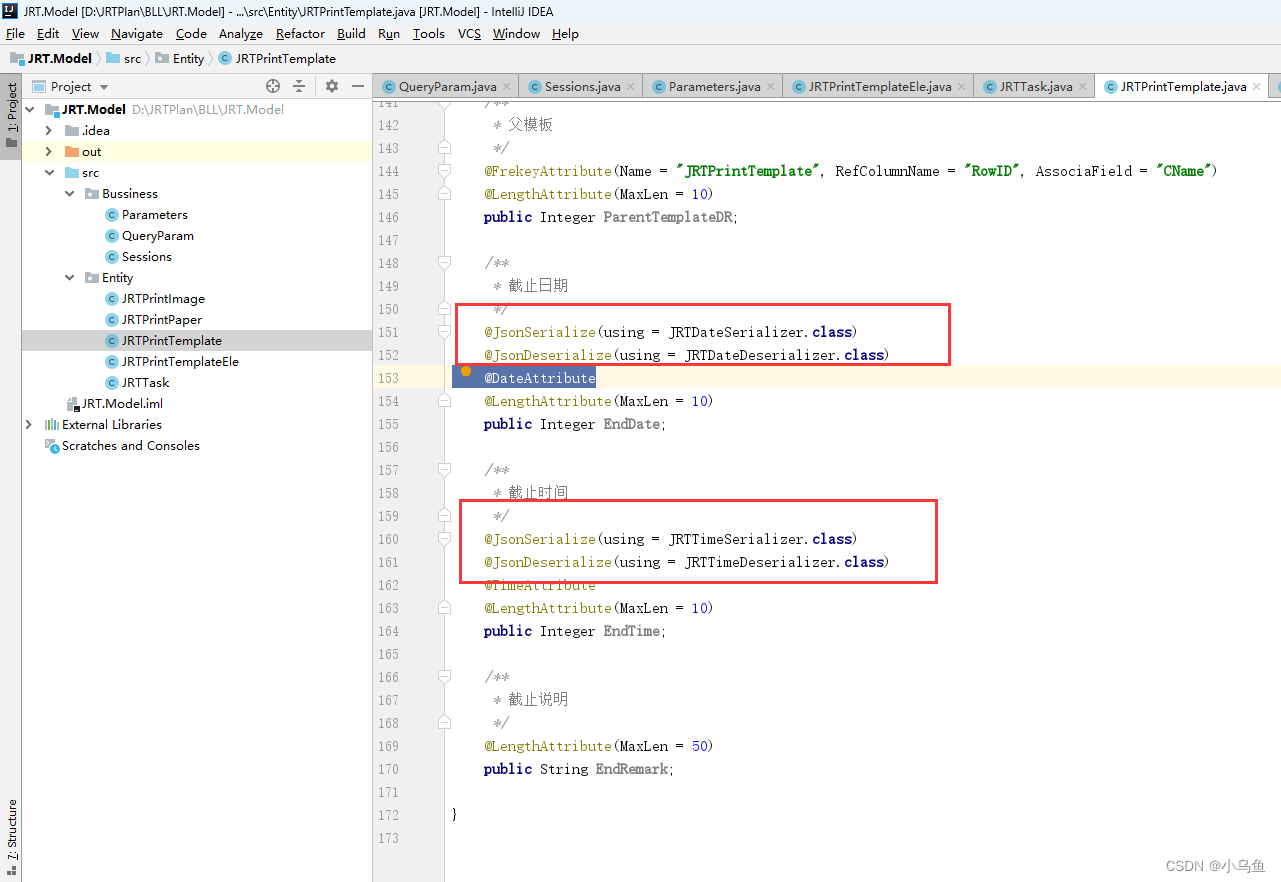The image size is (1281, 882).
Task: Toggle fold marker at line 144
Action: click(x=444, y=171)
